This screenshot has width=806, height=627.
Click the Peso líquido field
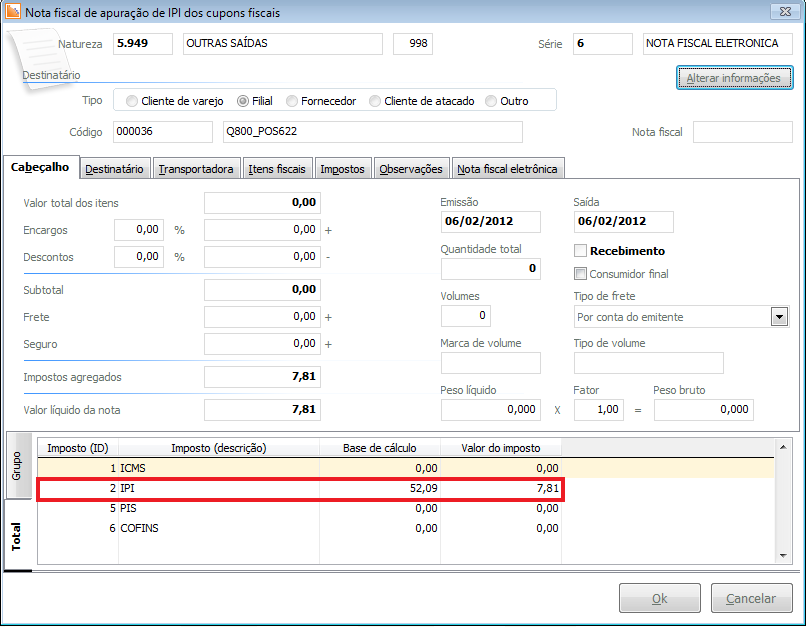point(490,410)
